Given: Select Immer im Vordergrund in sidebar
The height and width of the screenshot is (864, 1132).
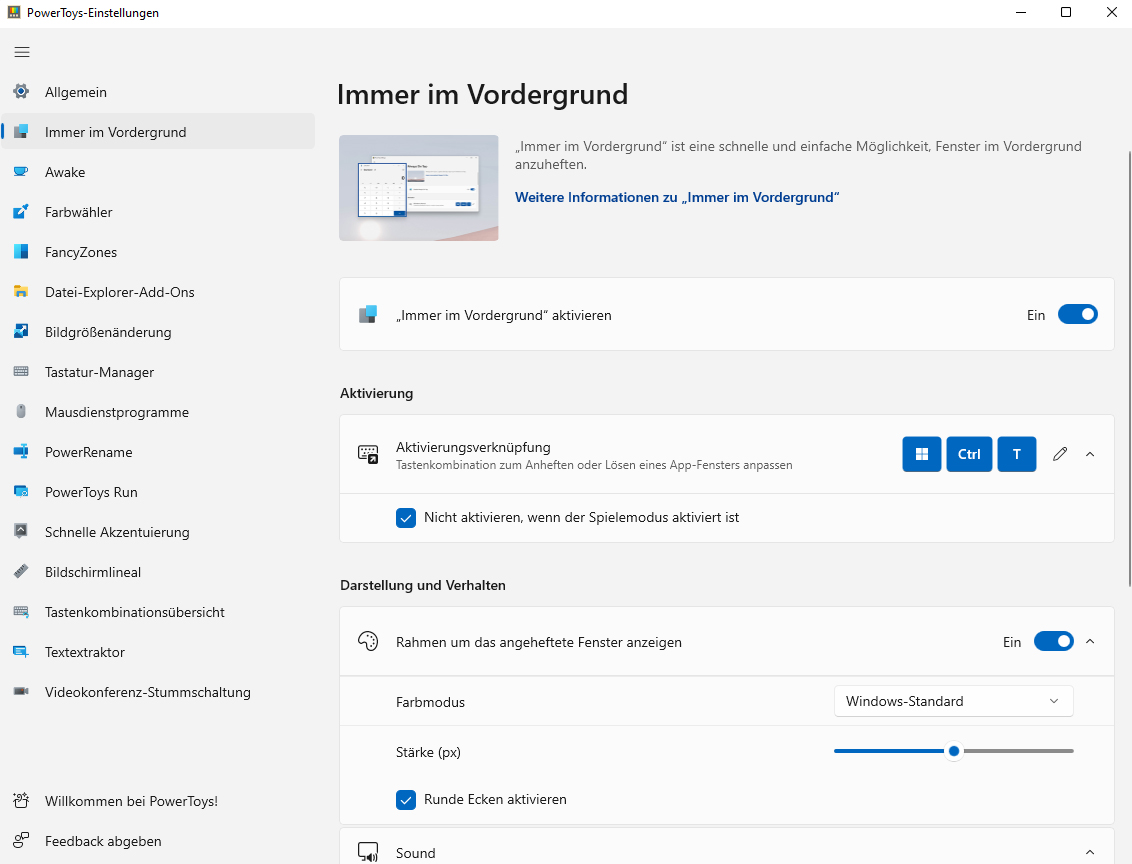Looking at the screenshot, I should (x=157, y=131).
